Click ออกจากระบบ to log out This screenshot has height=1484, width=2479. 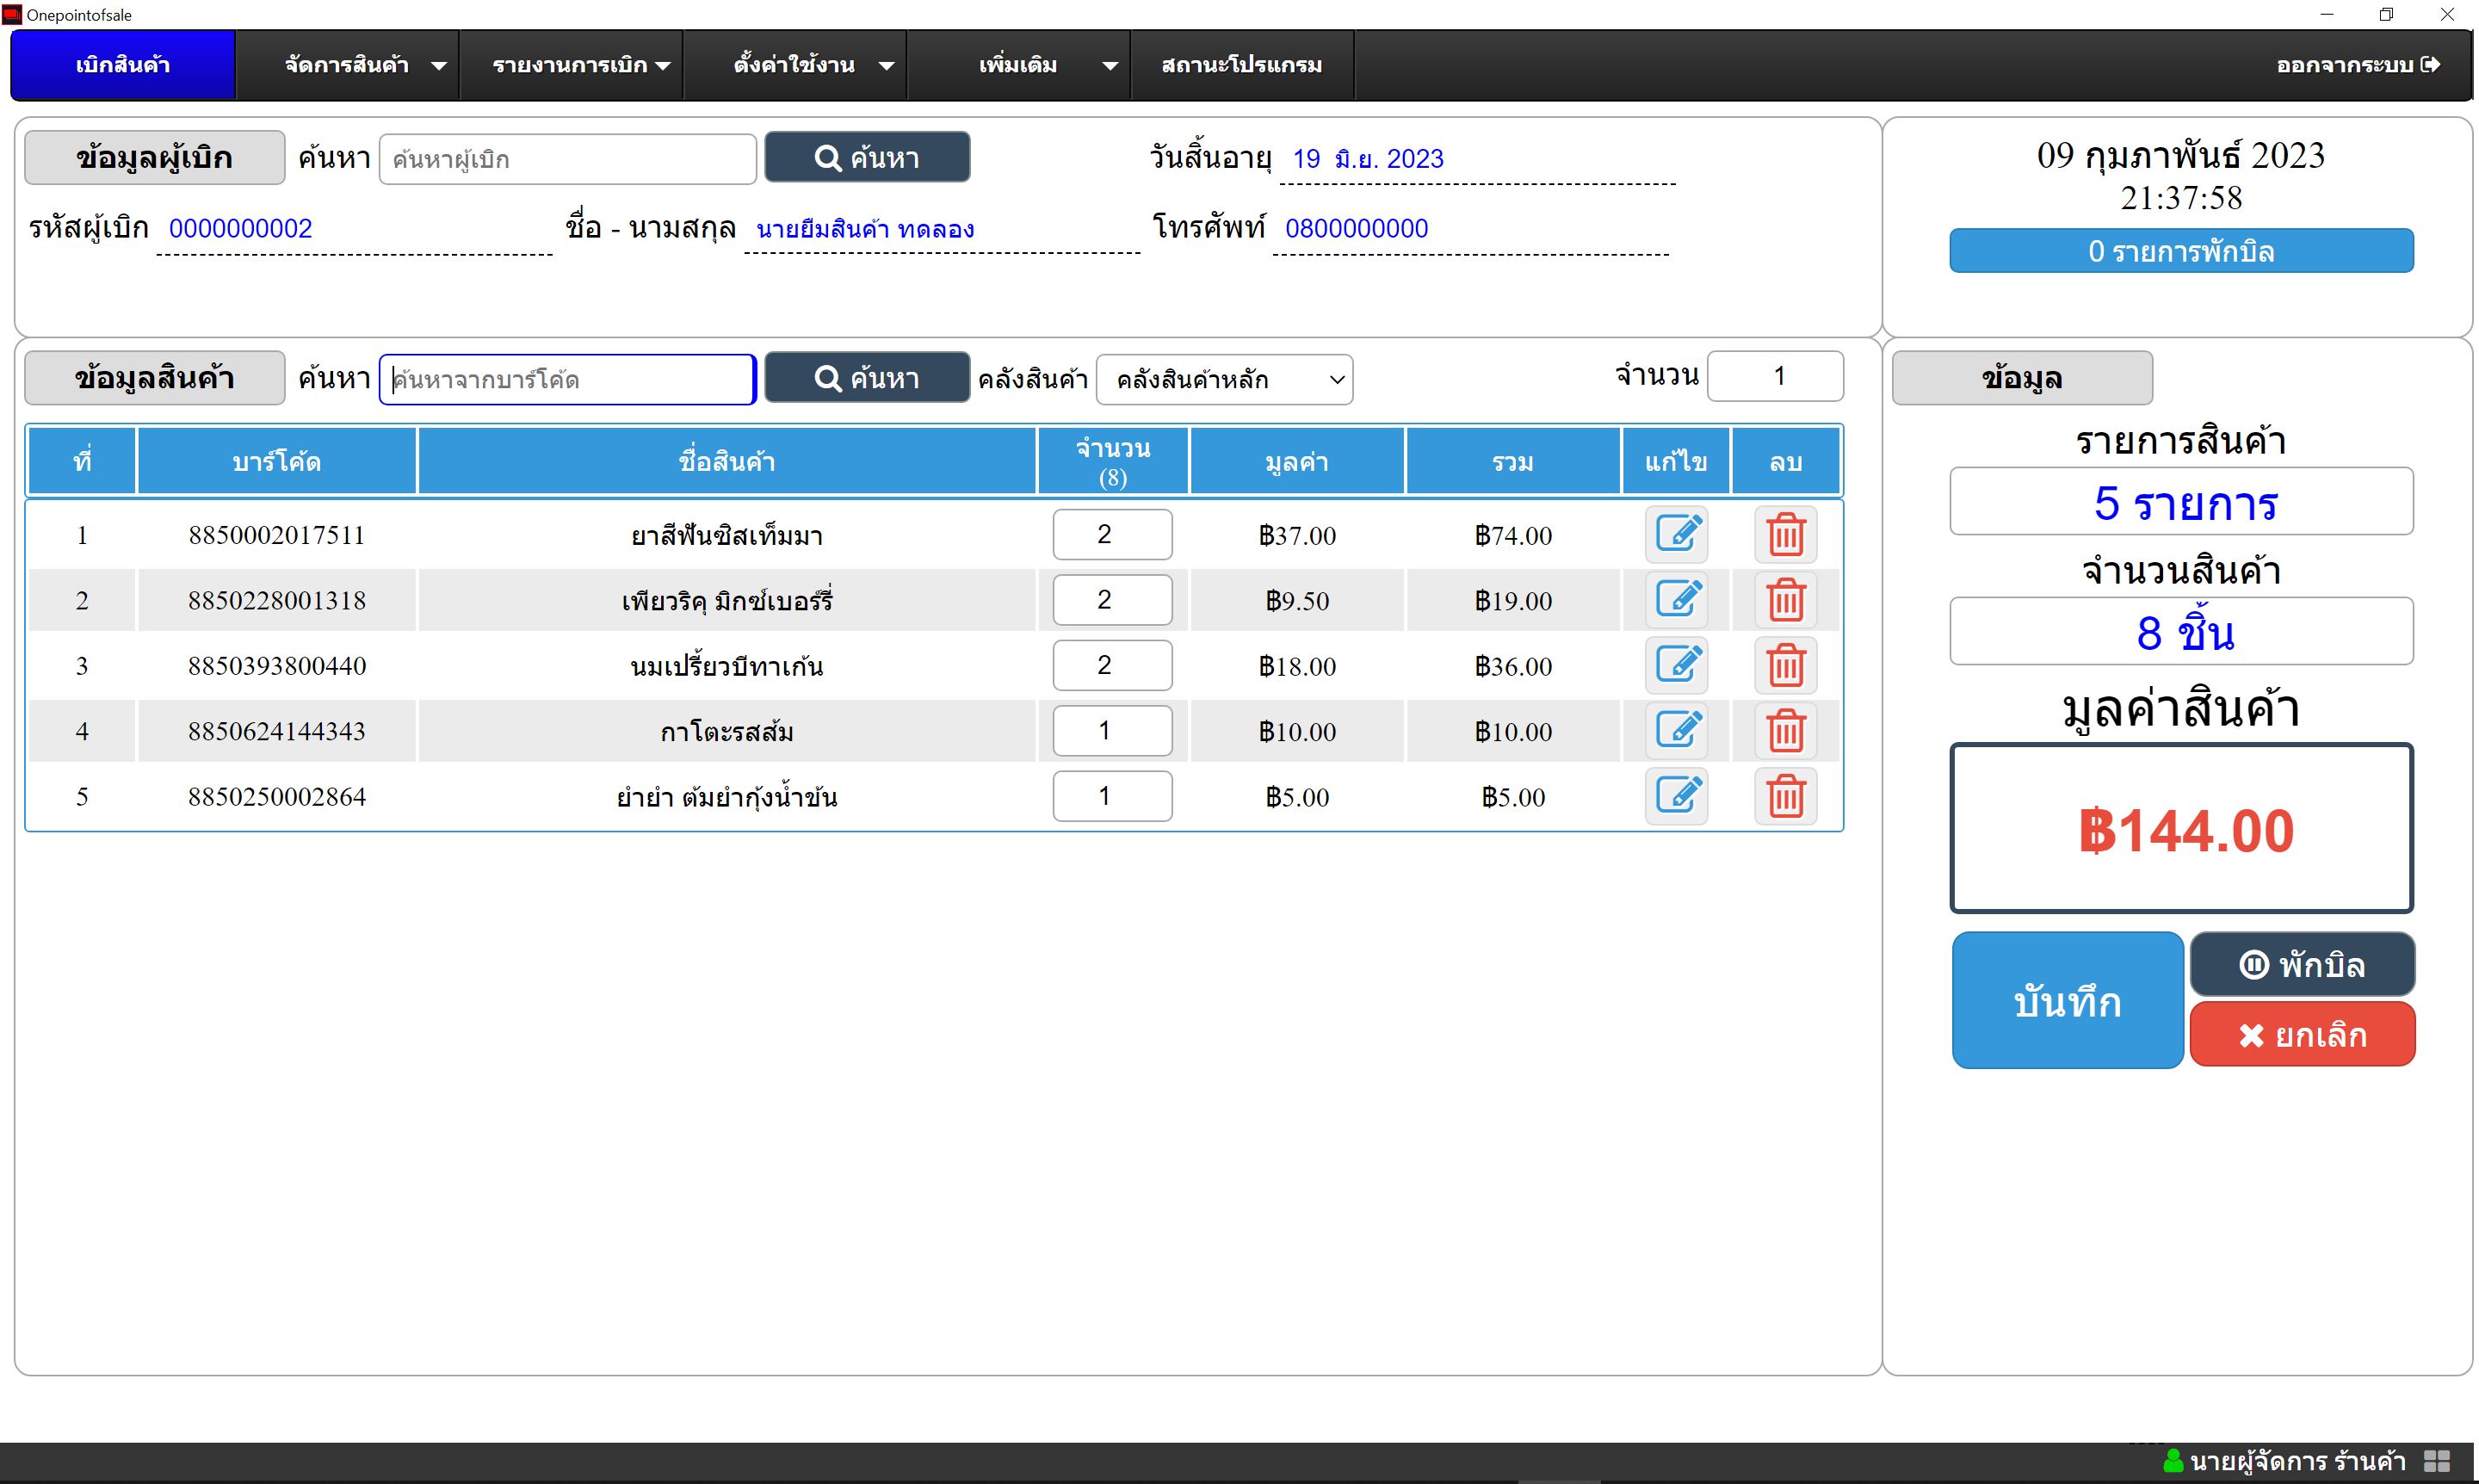click(2358, 65)
